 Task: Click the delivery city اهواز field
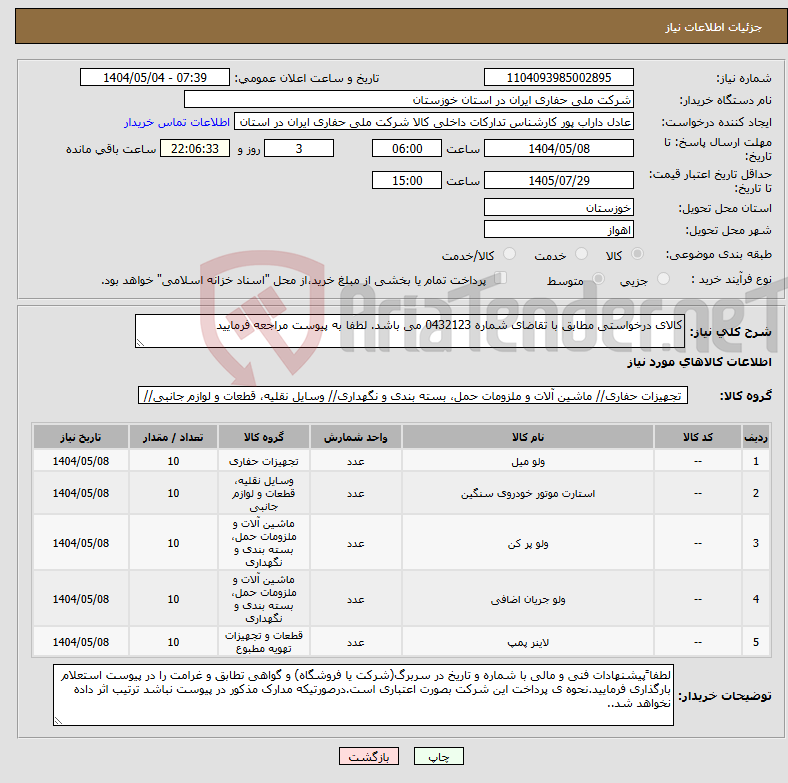click(558, 230)
